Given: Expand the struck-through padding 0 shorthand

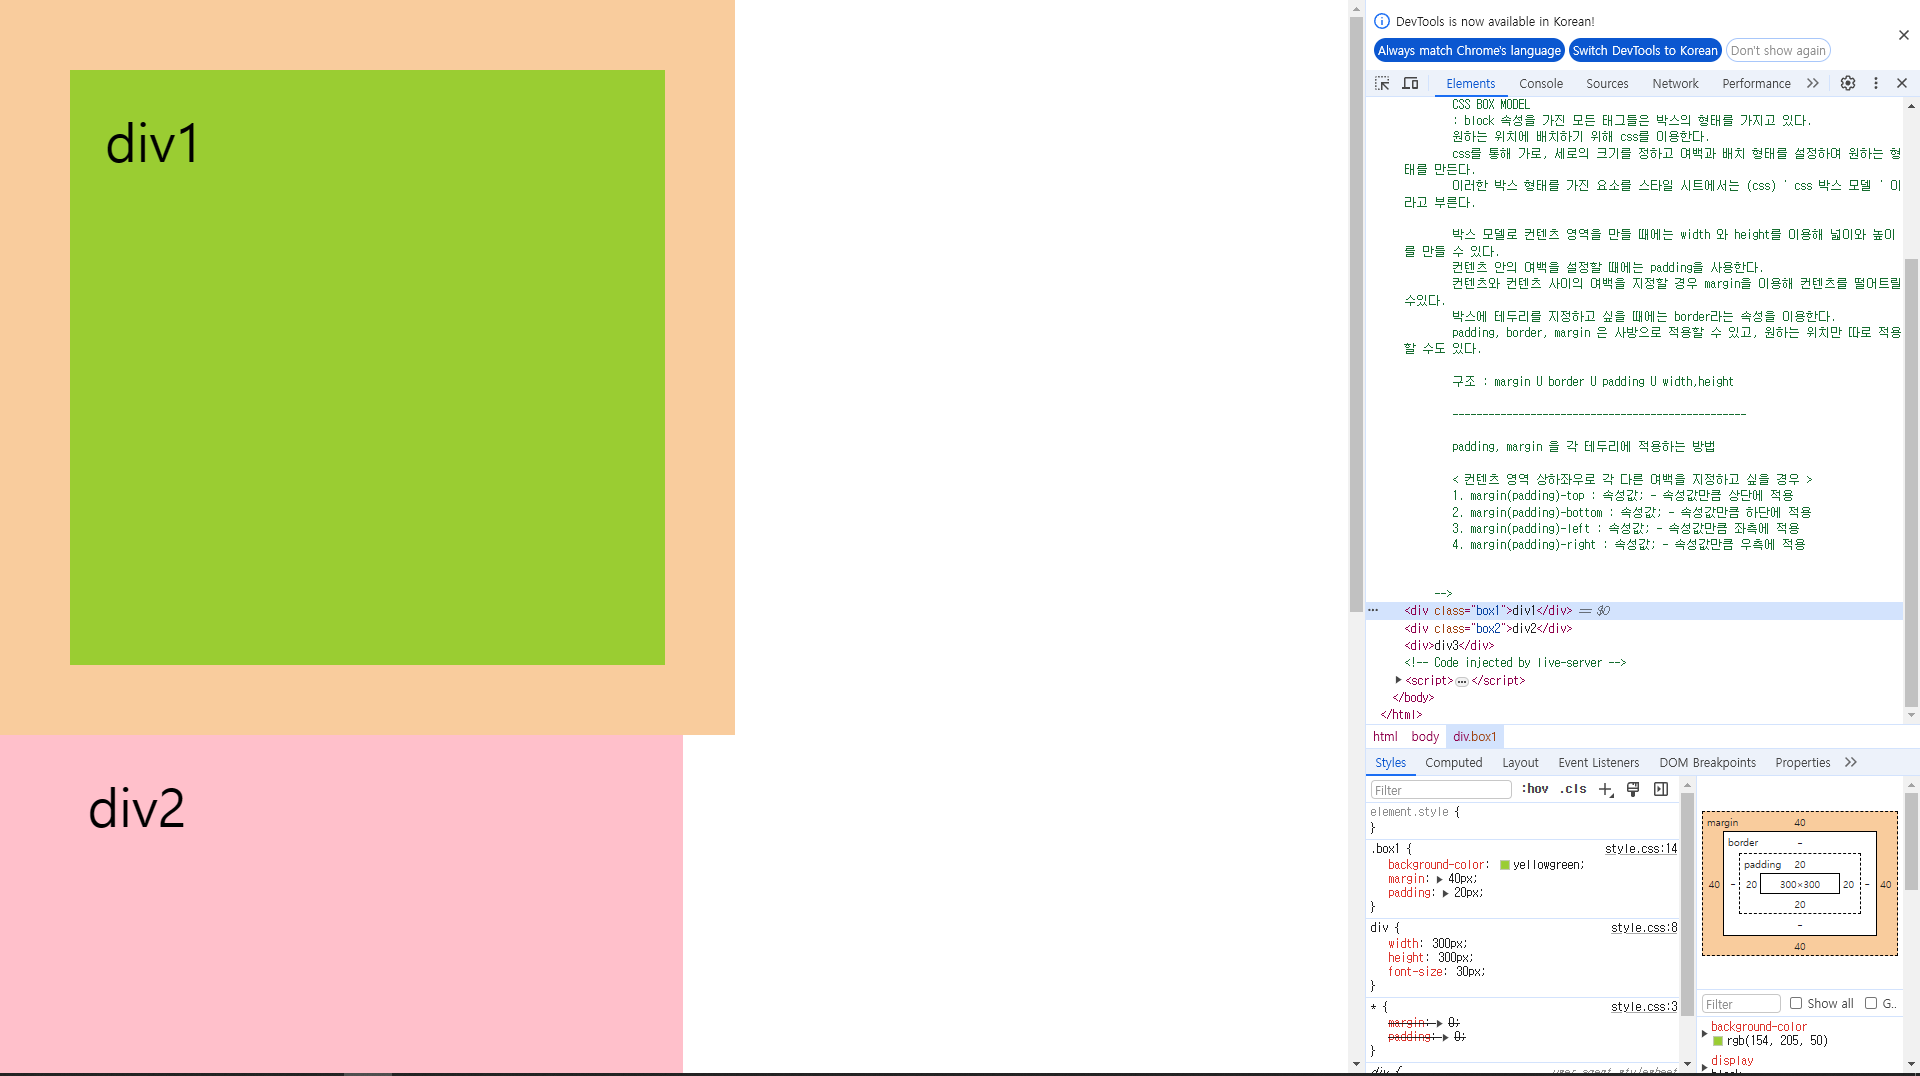Looking at the screenshot, I should tap(1446, 1037).
